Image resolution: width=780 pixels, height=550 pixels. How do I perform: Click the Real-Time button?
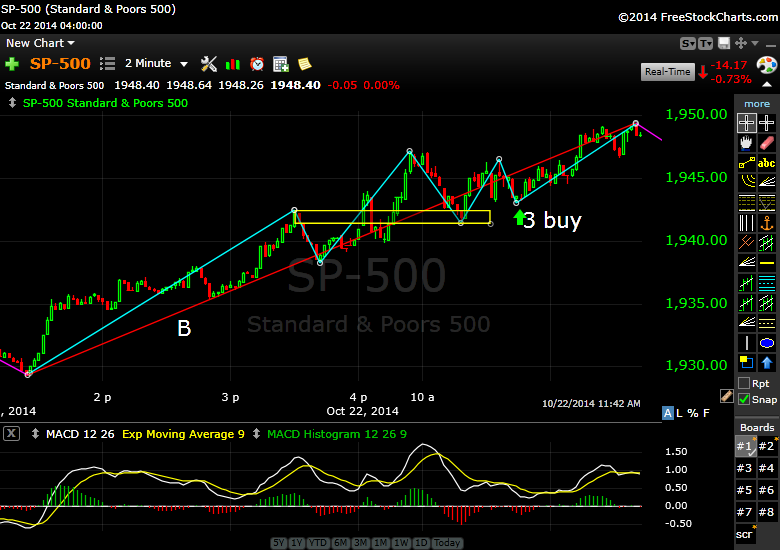[667, 72]
